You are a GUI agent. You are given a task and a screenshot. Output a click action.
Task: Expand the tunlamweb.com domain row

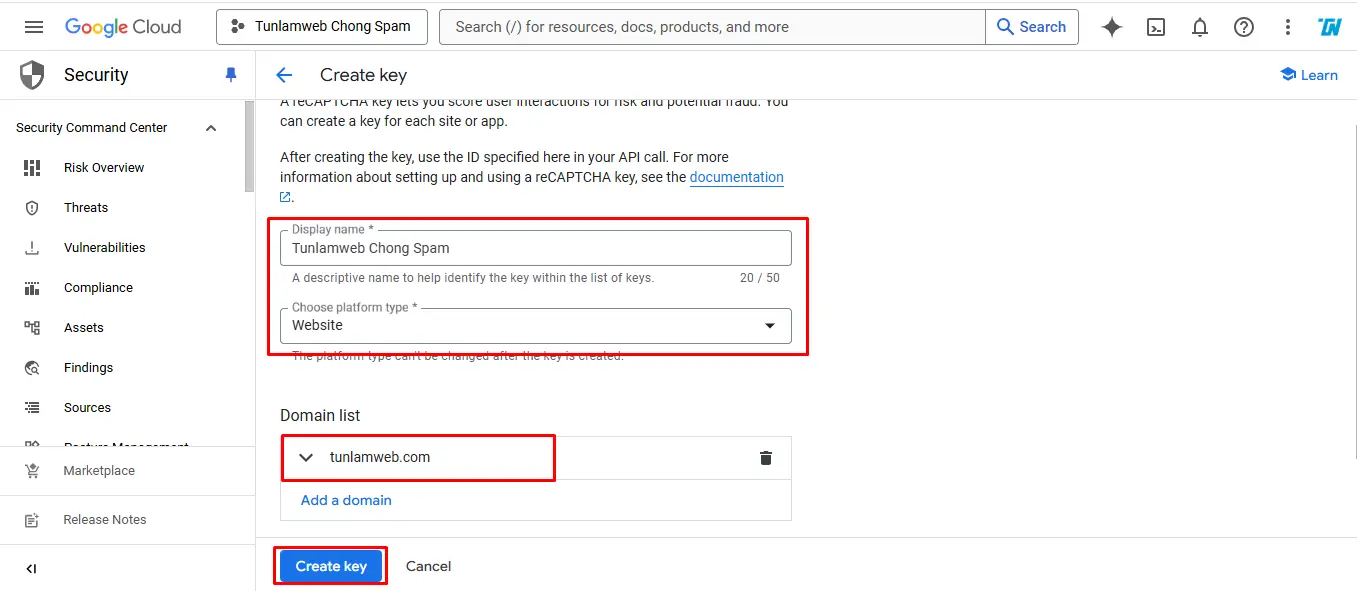click(307, 458)
